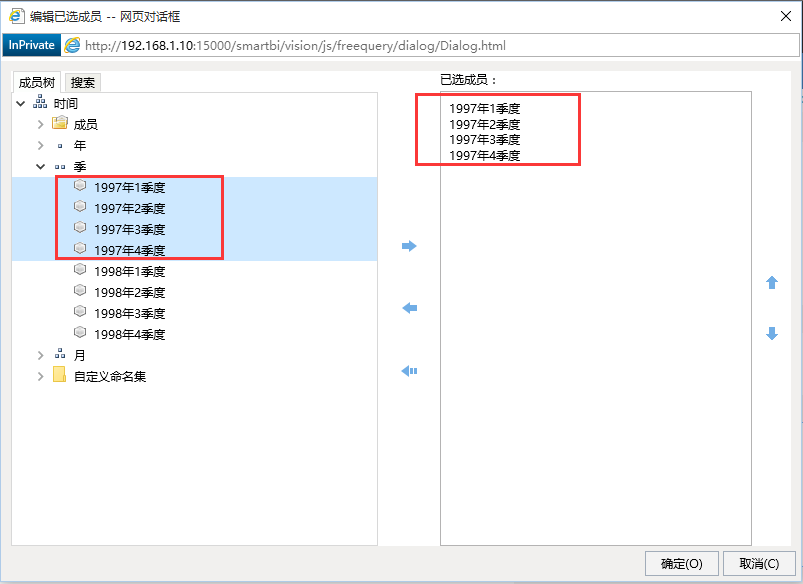
Task: Click the 月 label in the tree
Action: pyautogui.click(x=79, y=356)
